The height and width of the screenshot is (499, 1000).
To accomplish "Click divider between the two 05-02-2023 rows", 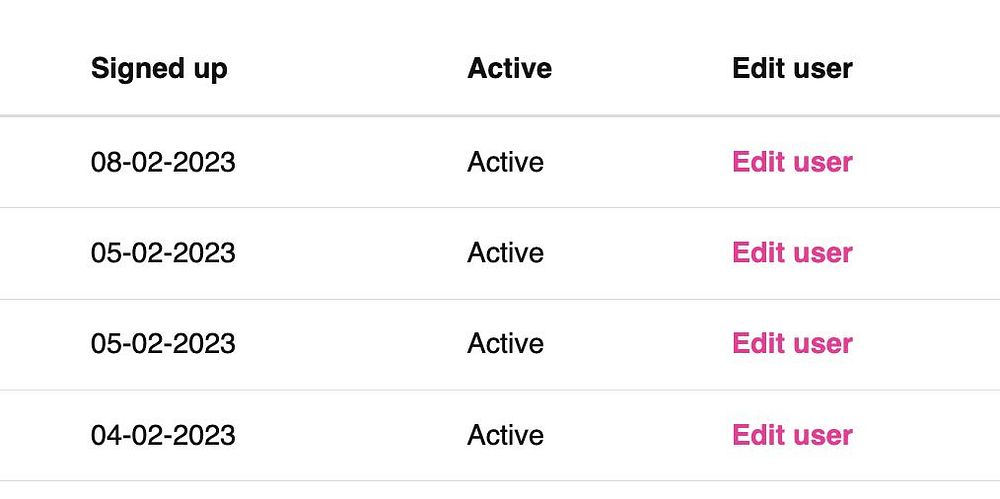I will tap(500, 299).
